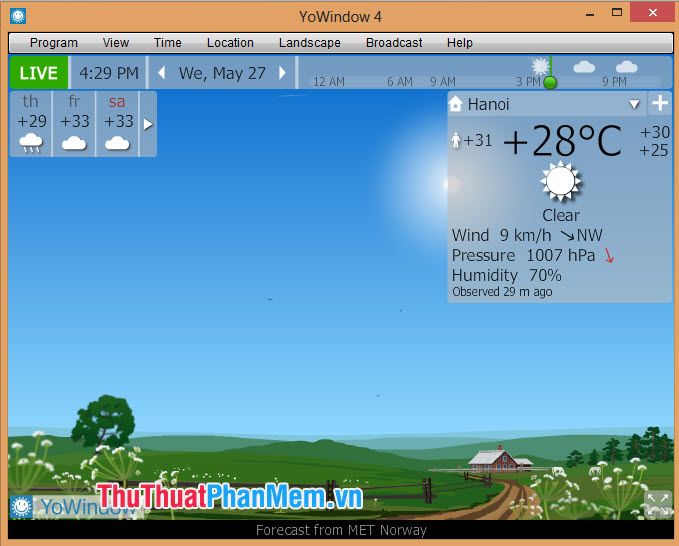Click 6 AM on the timeline
Viewport: 679px width, 546px height.
click(400, 82)
